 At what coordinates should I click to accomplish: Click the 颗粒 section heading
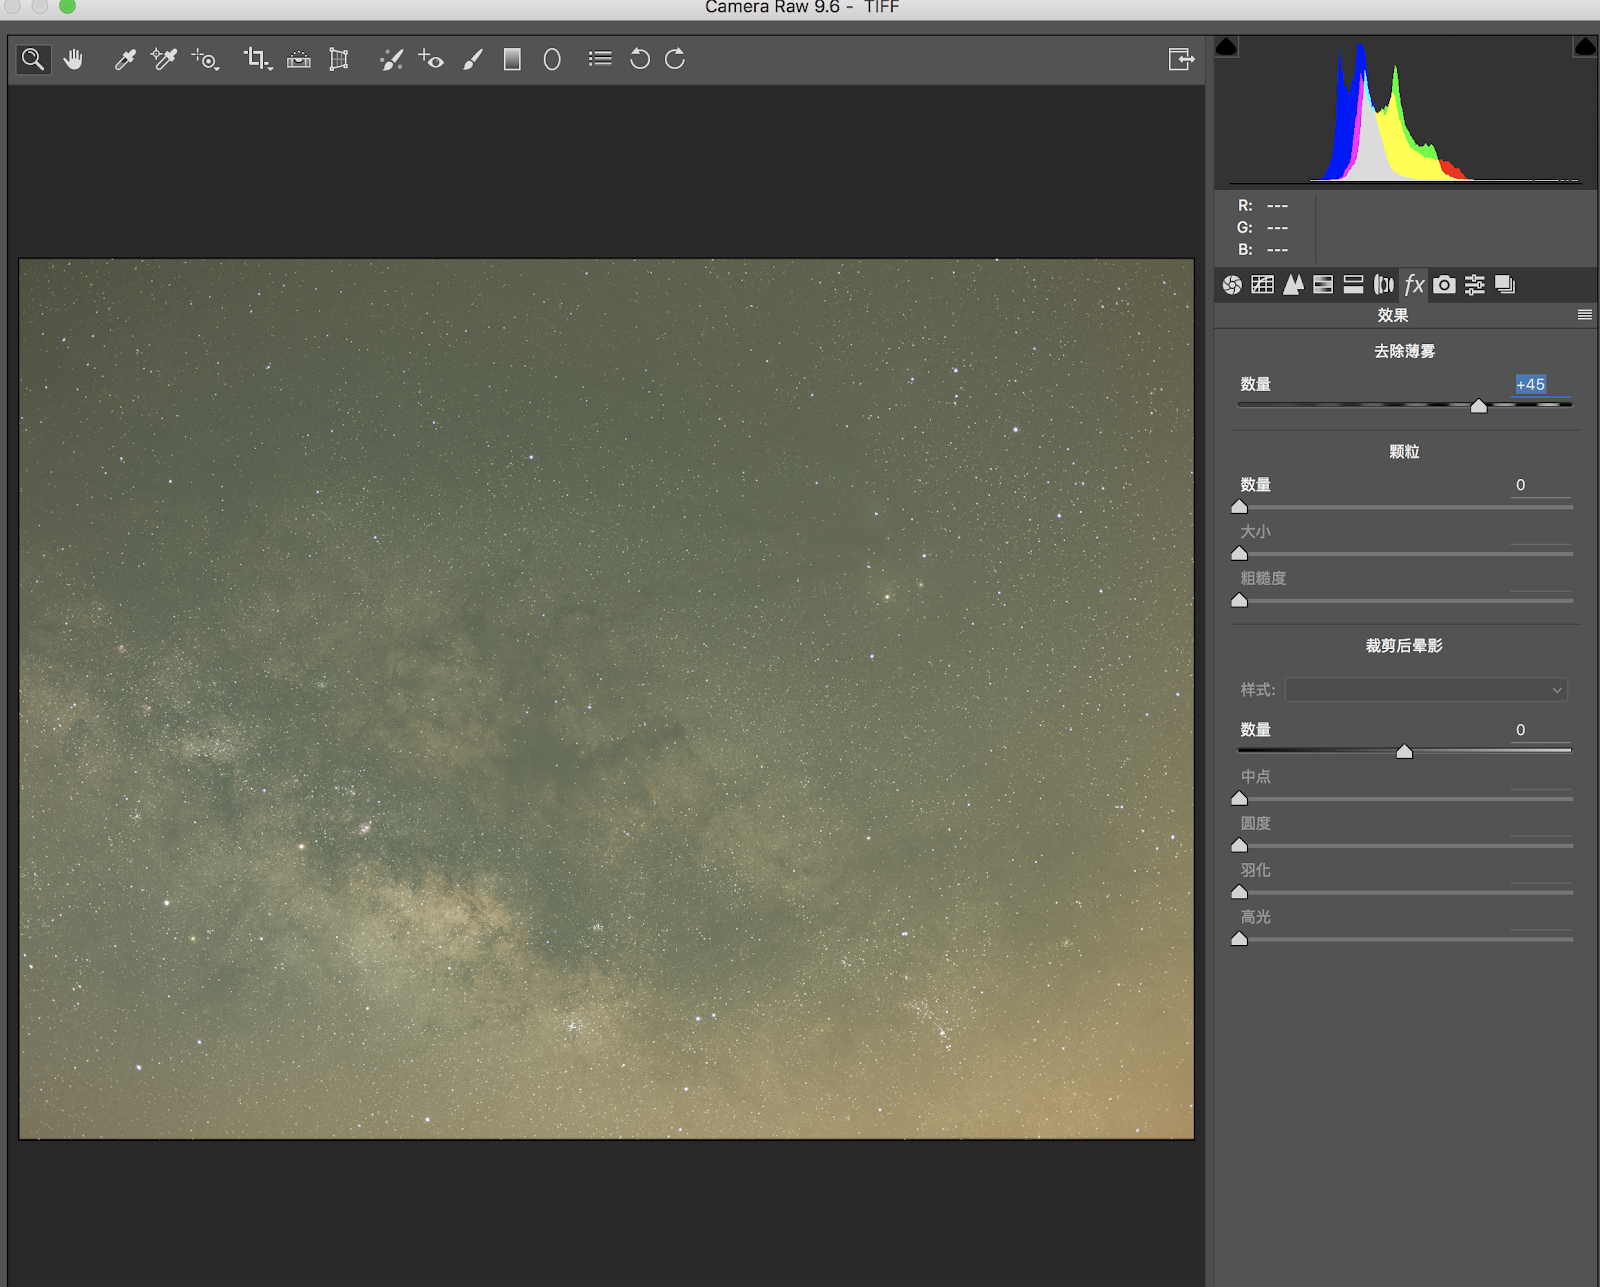click(x=1405, y=452)
